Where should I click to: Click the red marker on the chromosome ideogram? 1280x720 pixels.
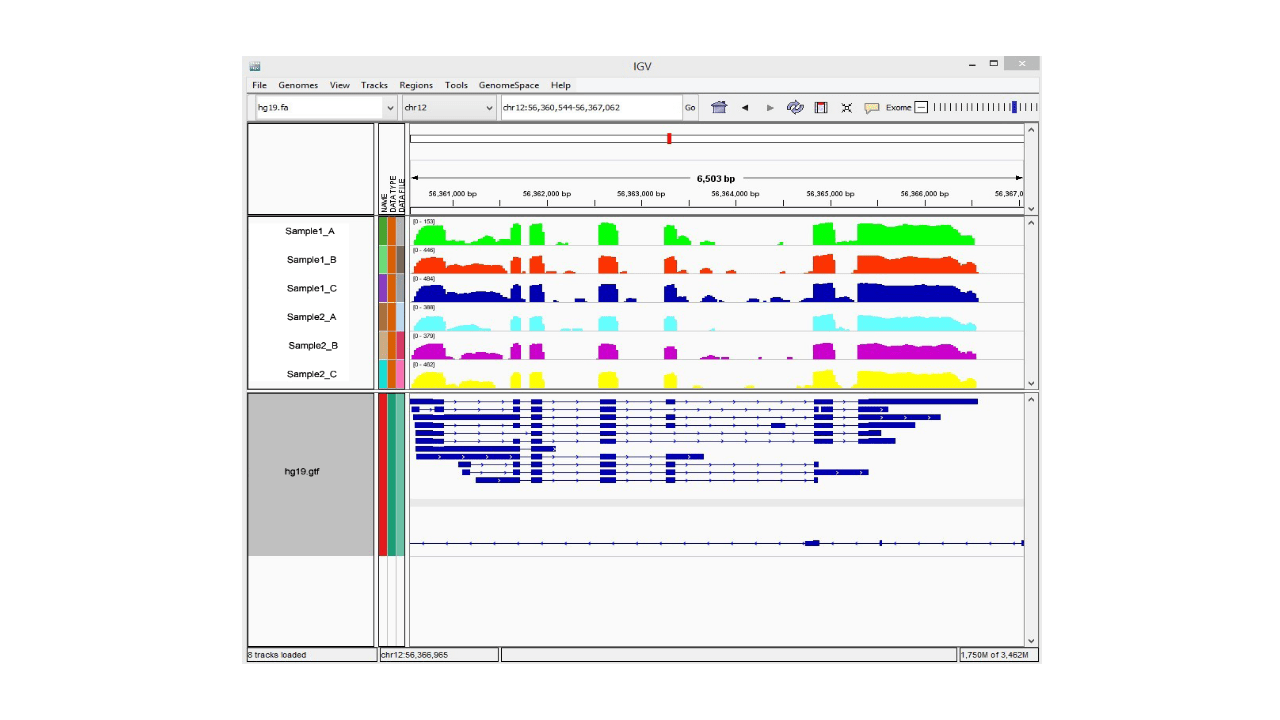[x=669, y=138]
